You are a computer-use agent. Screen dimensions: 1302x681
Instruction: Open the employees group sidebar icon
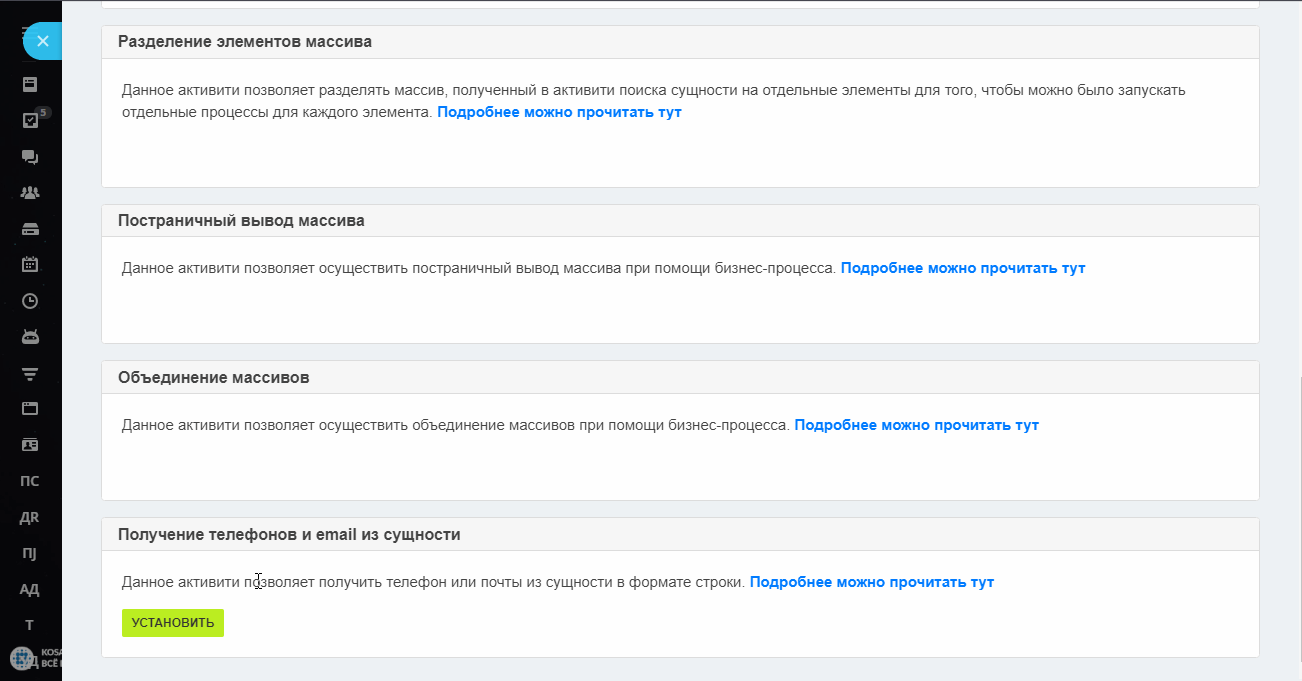(x=30, y=192)
